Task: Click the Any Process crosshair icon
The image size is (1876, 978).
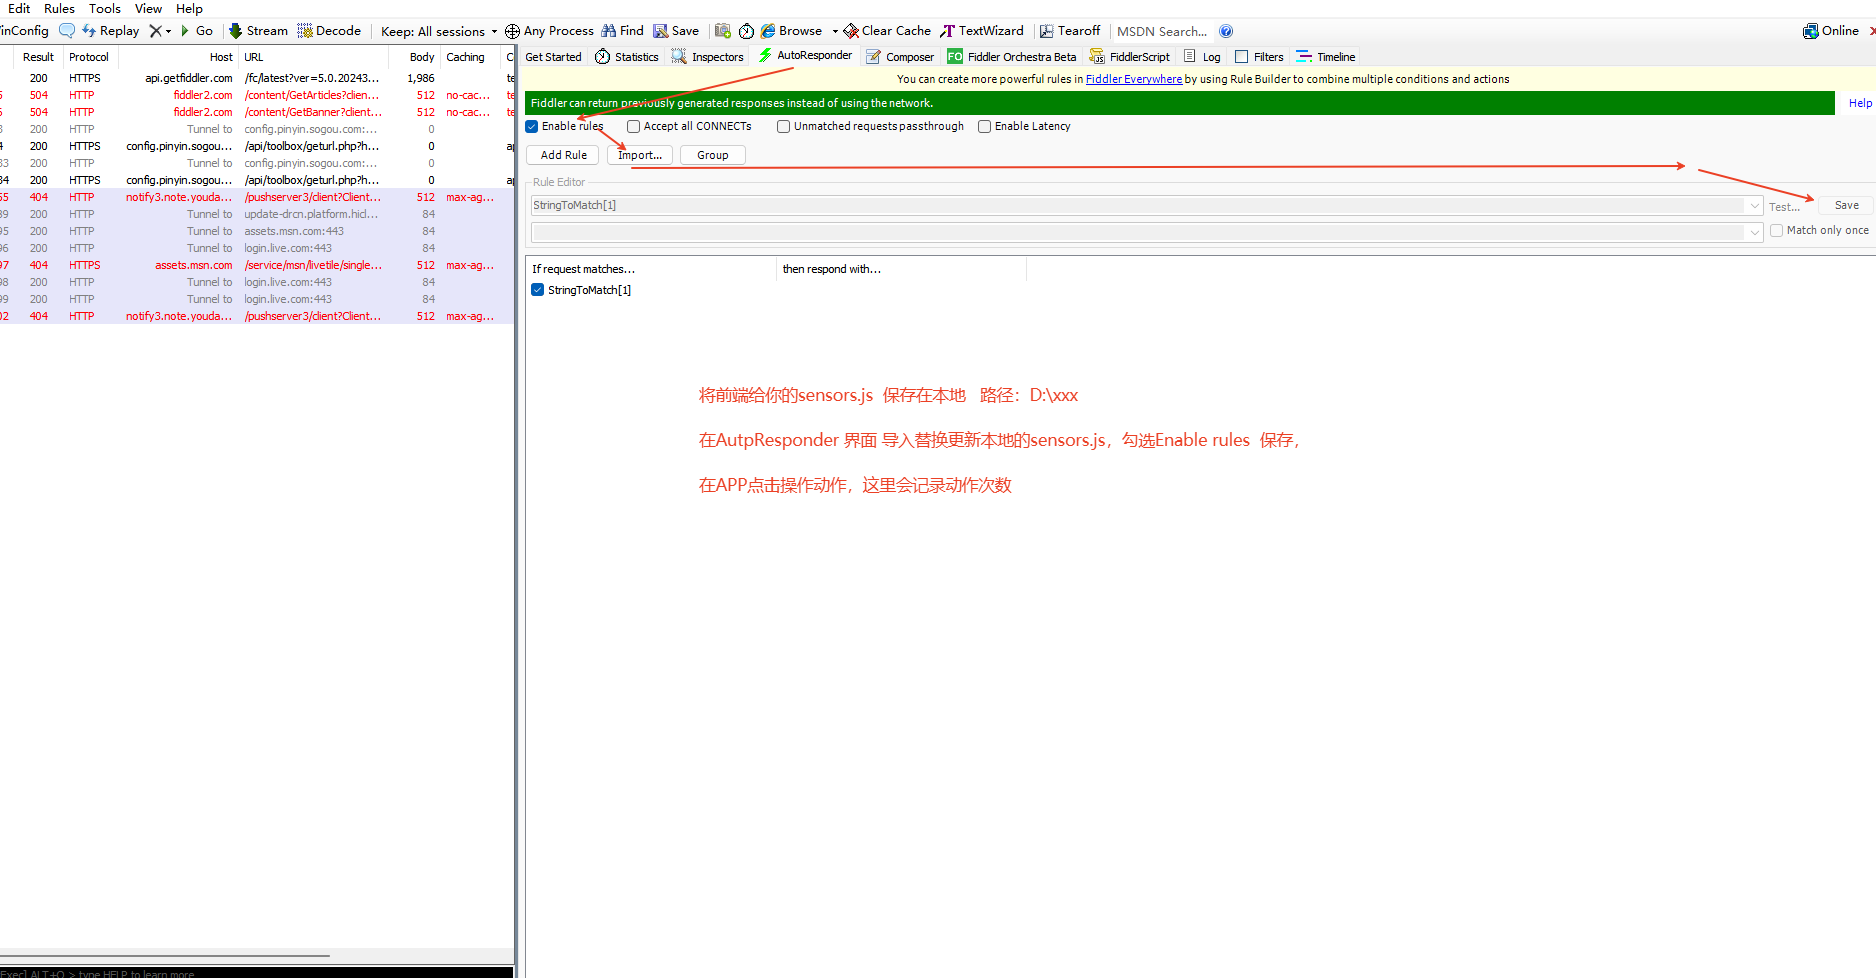Action: 512,31
